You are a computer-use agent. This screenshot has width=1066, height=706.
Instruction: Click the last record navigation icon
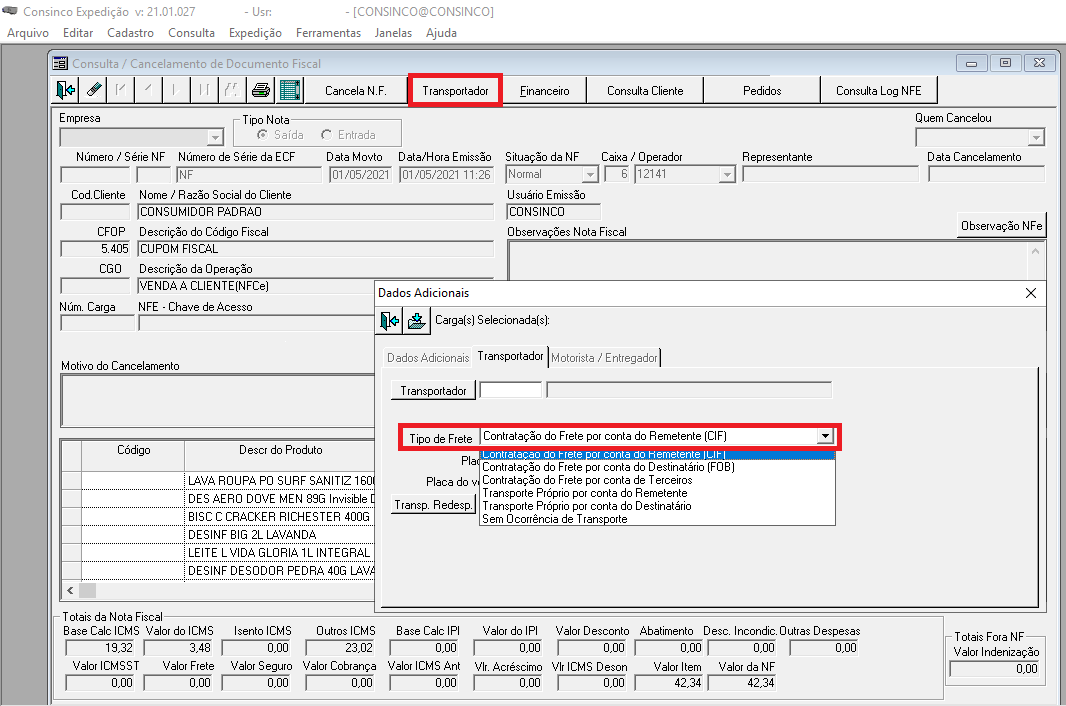point(204,90)
